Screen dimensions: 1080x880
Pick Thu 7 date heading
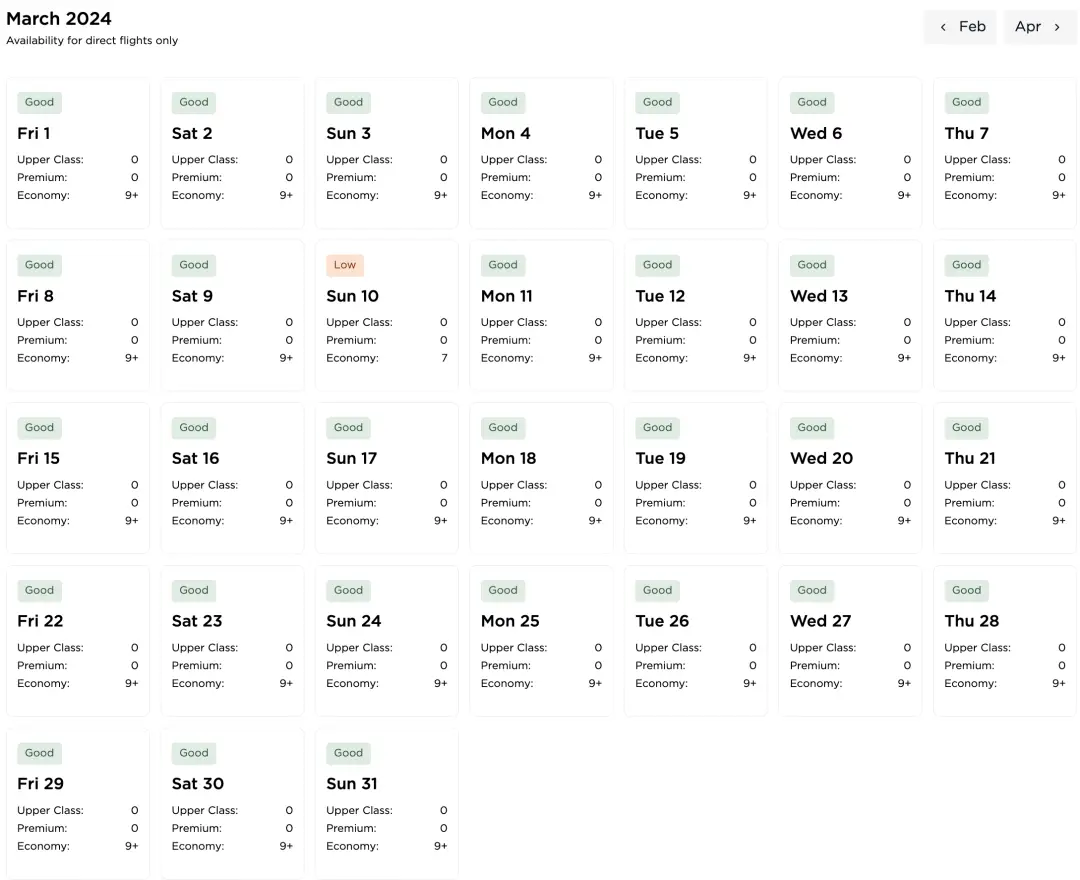click(966, 134)
